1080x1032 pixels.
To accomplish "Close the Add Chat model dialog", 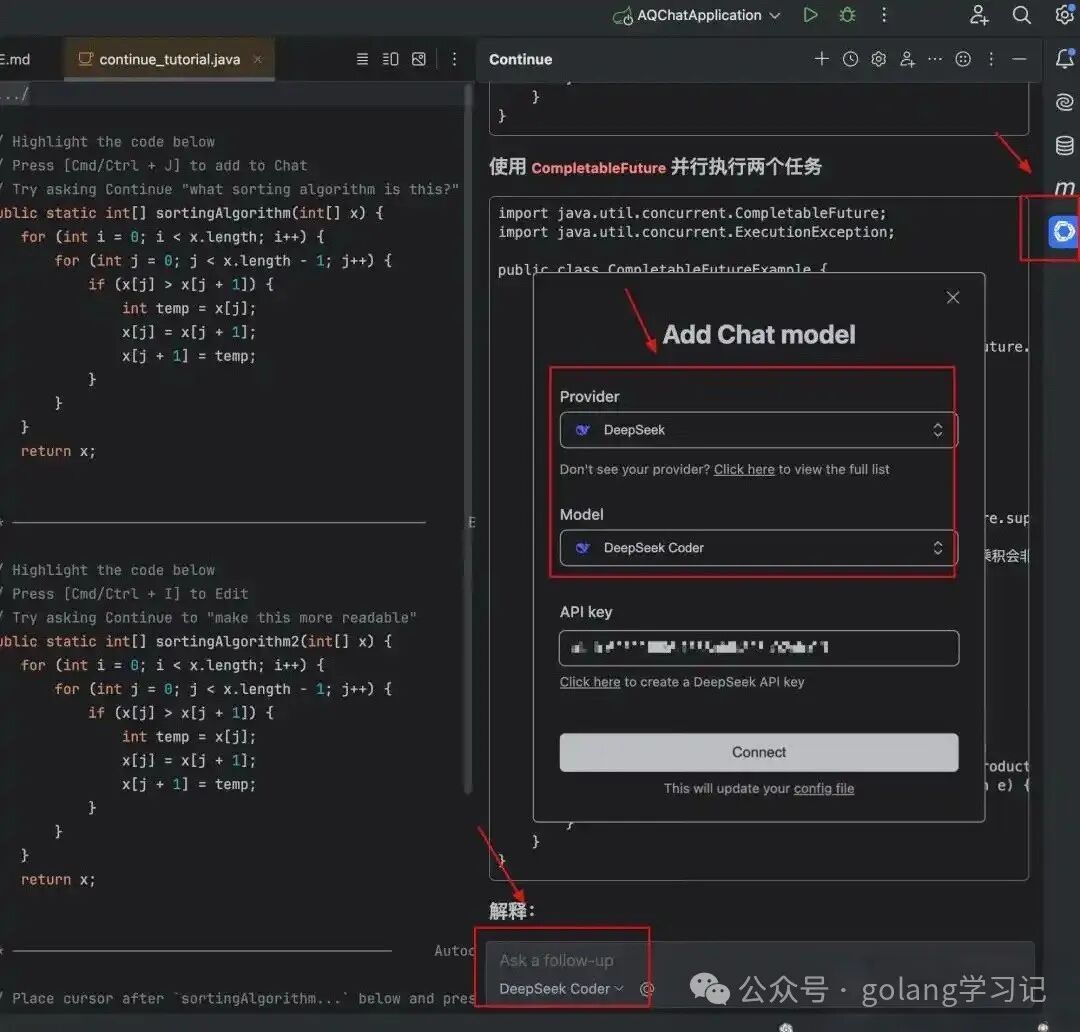I will point(953,298).
